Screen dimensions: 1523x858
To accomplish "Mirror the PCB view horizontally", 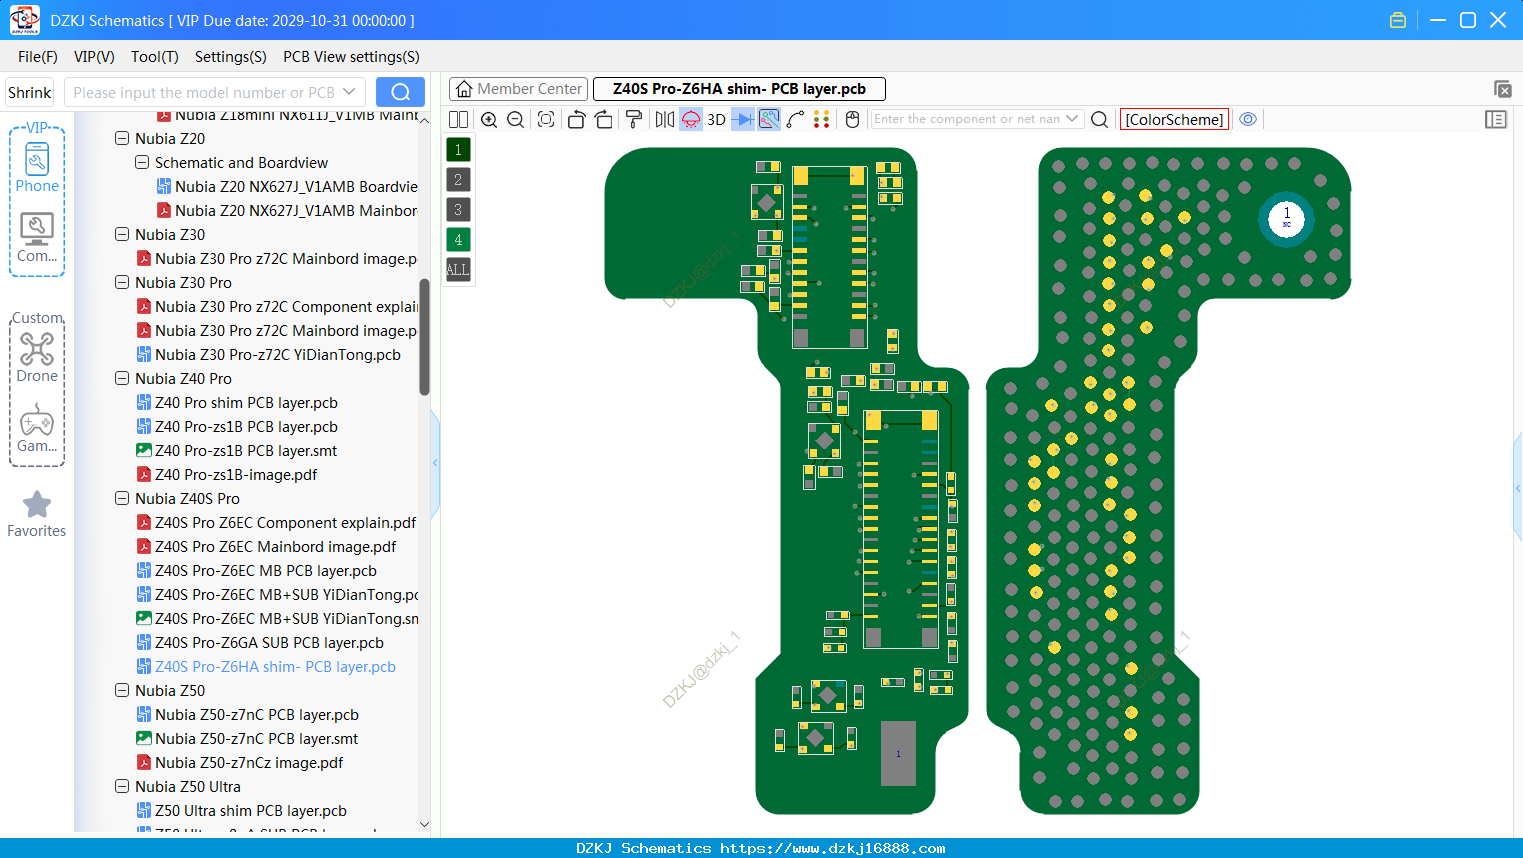I will point(665,120).
